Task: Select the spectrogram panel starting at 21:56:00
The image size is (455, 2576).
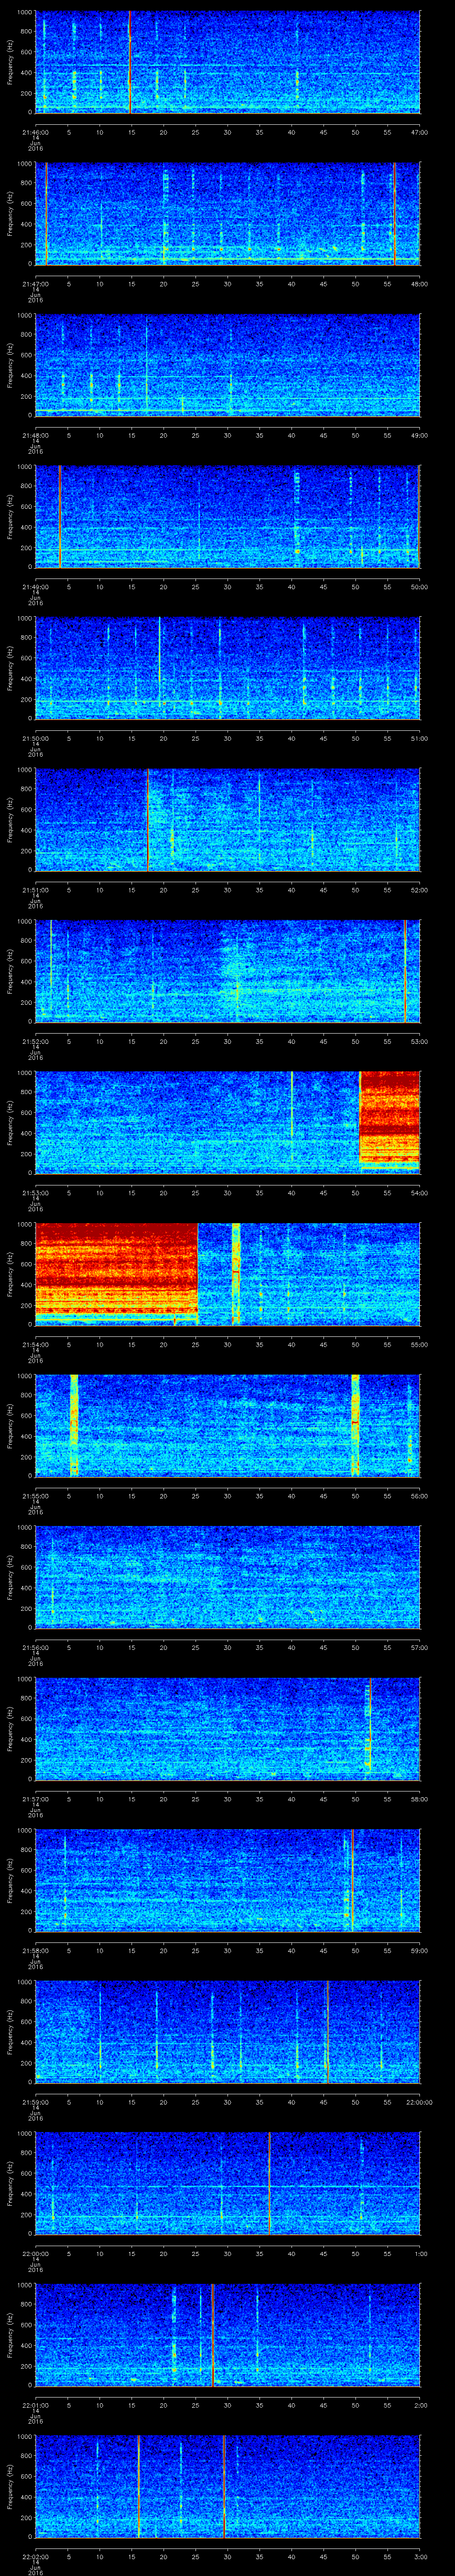Action: (227, 1577)
